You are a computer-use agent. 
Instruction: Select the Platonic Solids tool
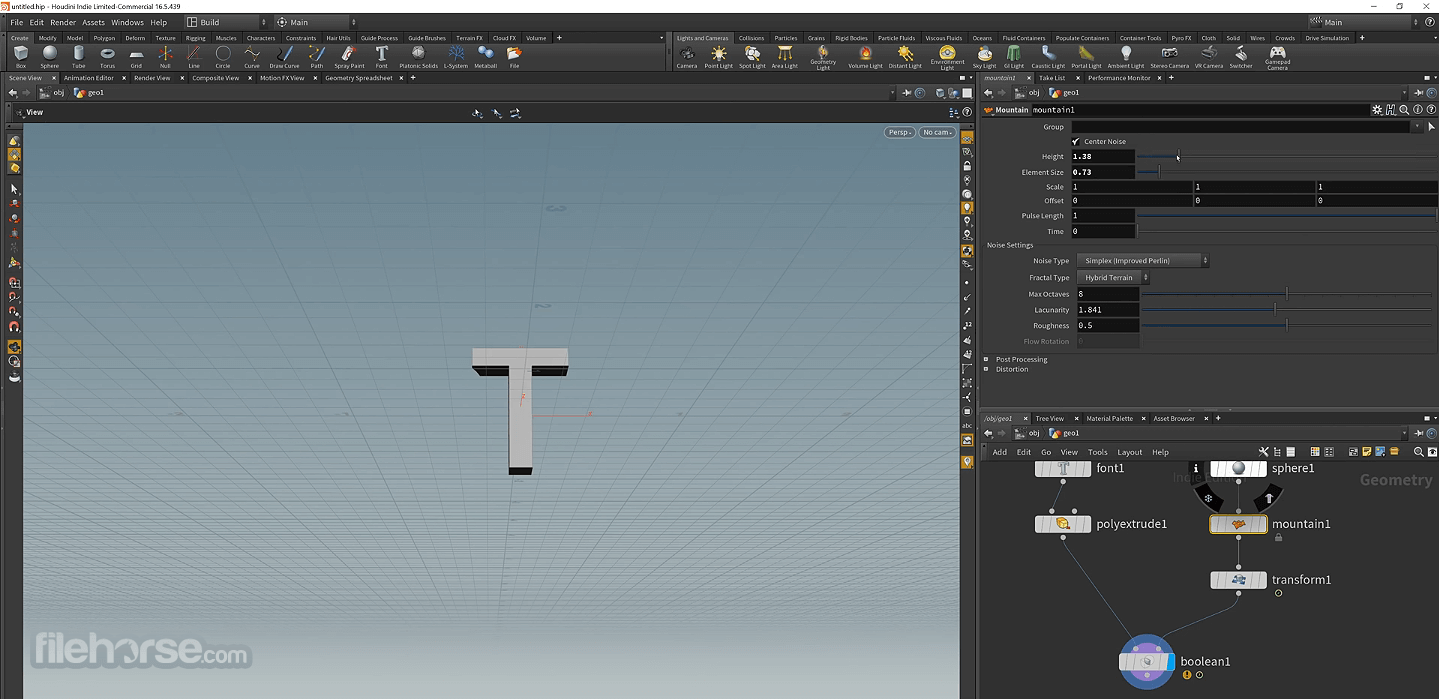pyautogui.click(x=418, y=56)
